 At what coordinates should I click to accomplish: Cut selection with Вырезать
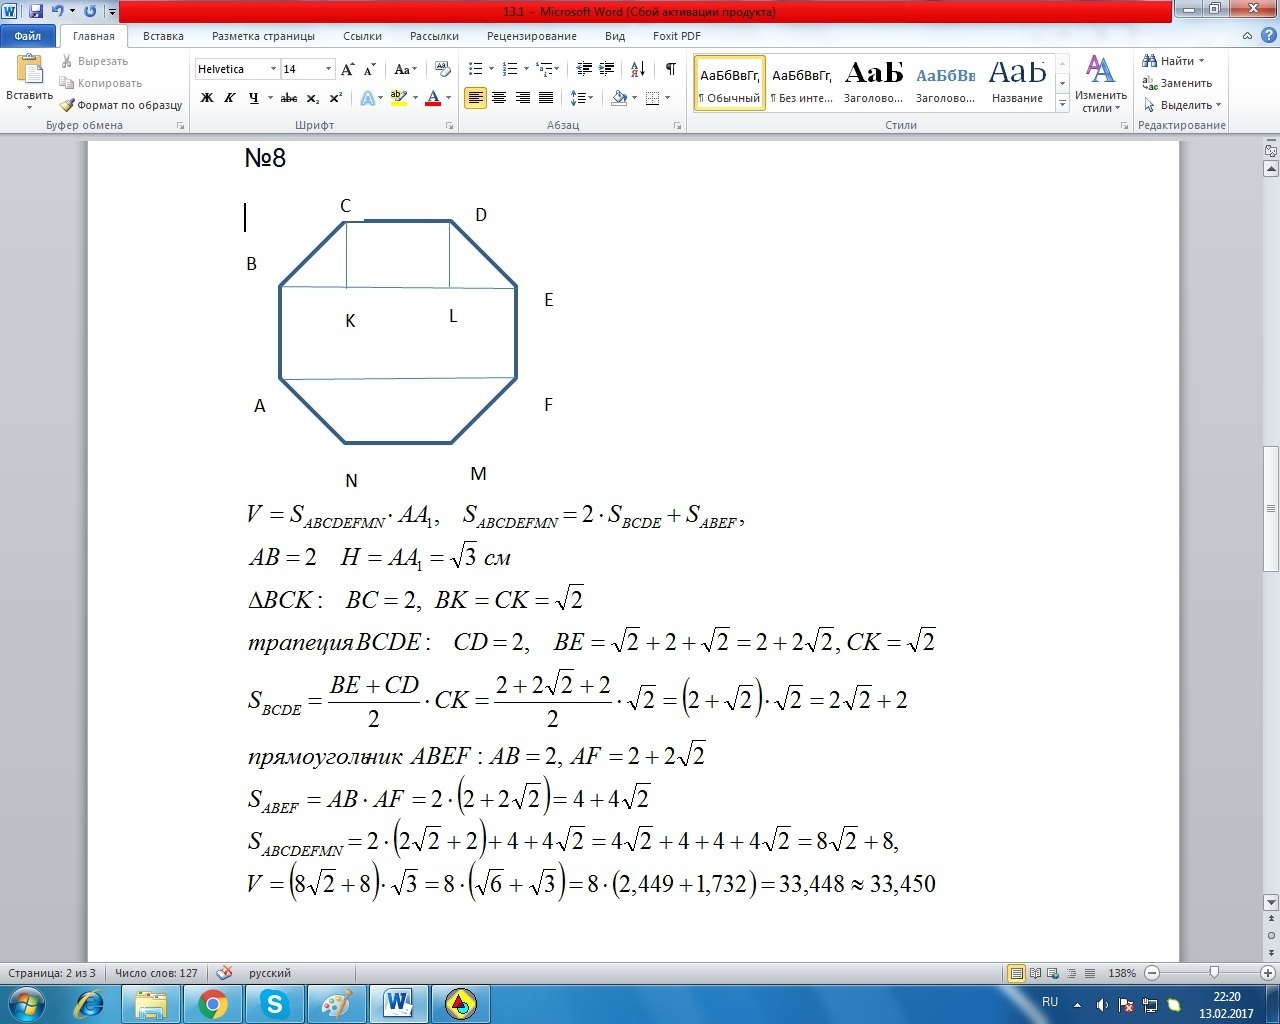94,61
